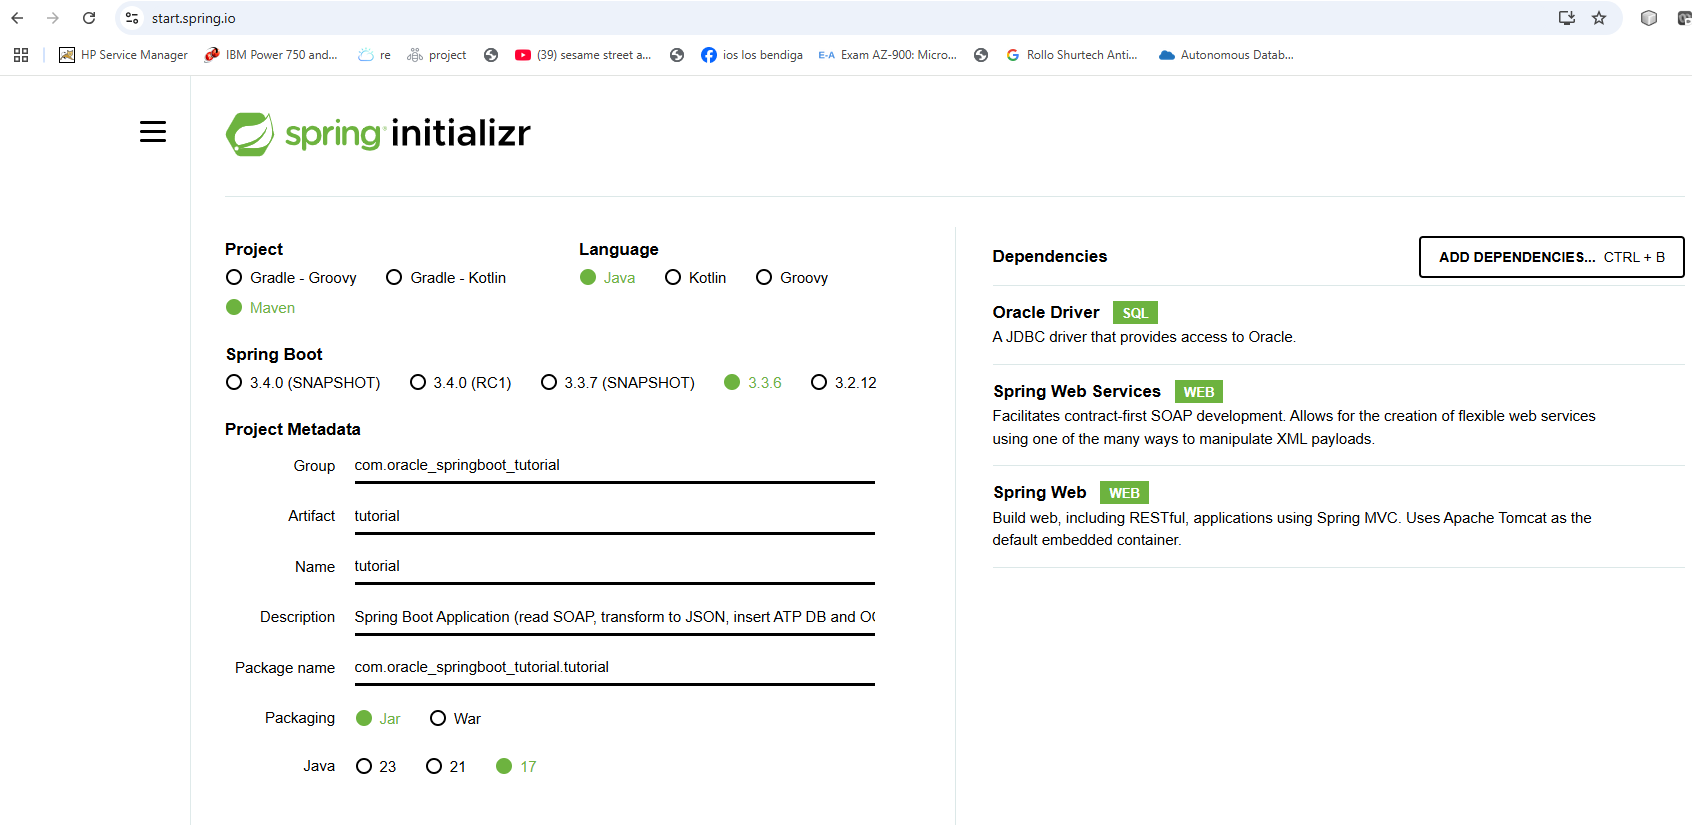Reload the page
The height and width of the screenshot is (825, 1692).
pyautogui.click(x=89, y=18)
